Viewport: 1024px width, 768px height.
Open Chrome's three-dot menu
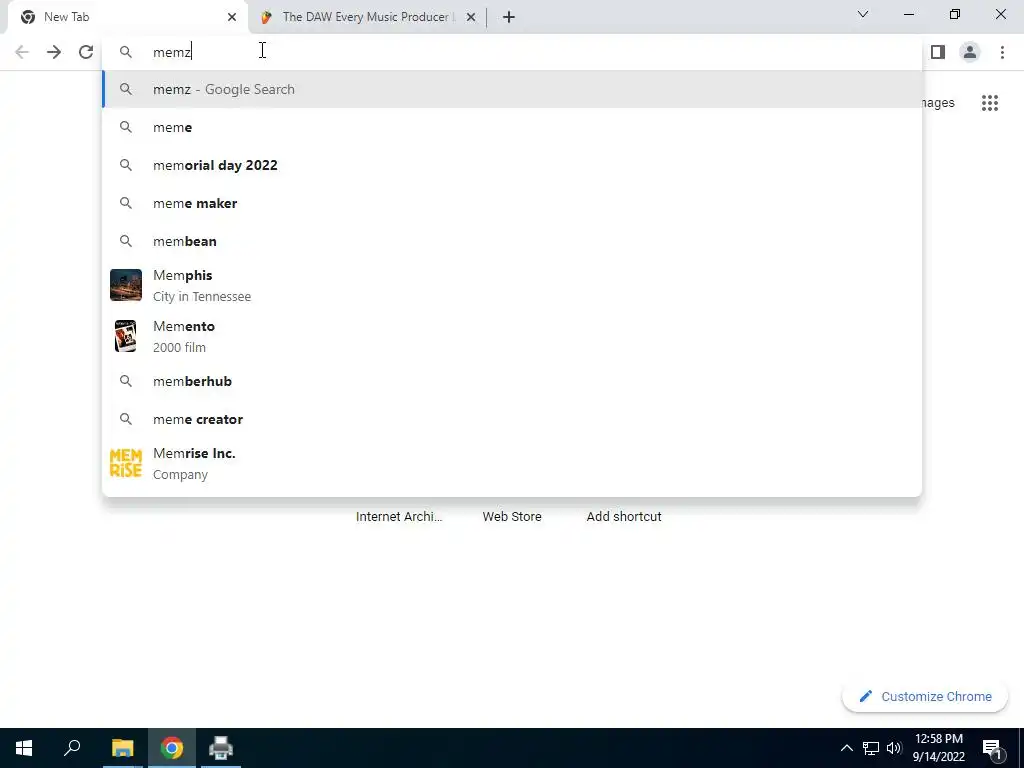pos(1002,52)
